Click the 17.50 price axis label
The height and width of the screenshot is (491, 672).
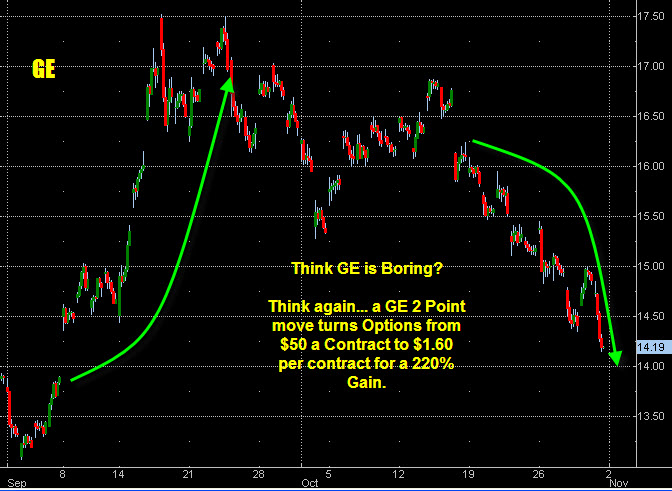coord(650,17)
